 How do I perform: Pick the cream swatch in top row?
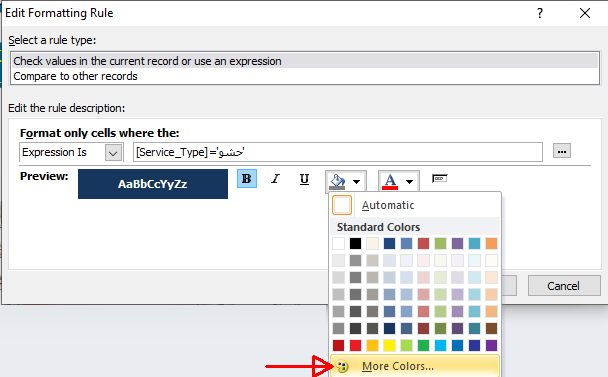click(x=372, y=244)
